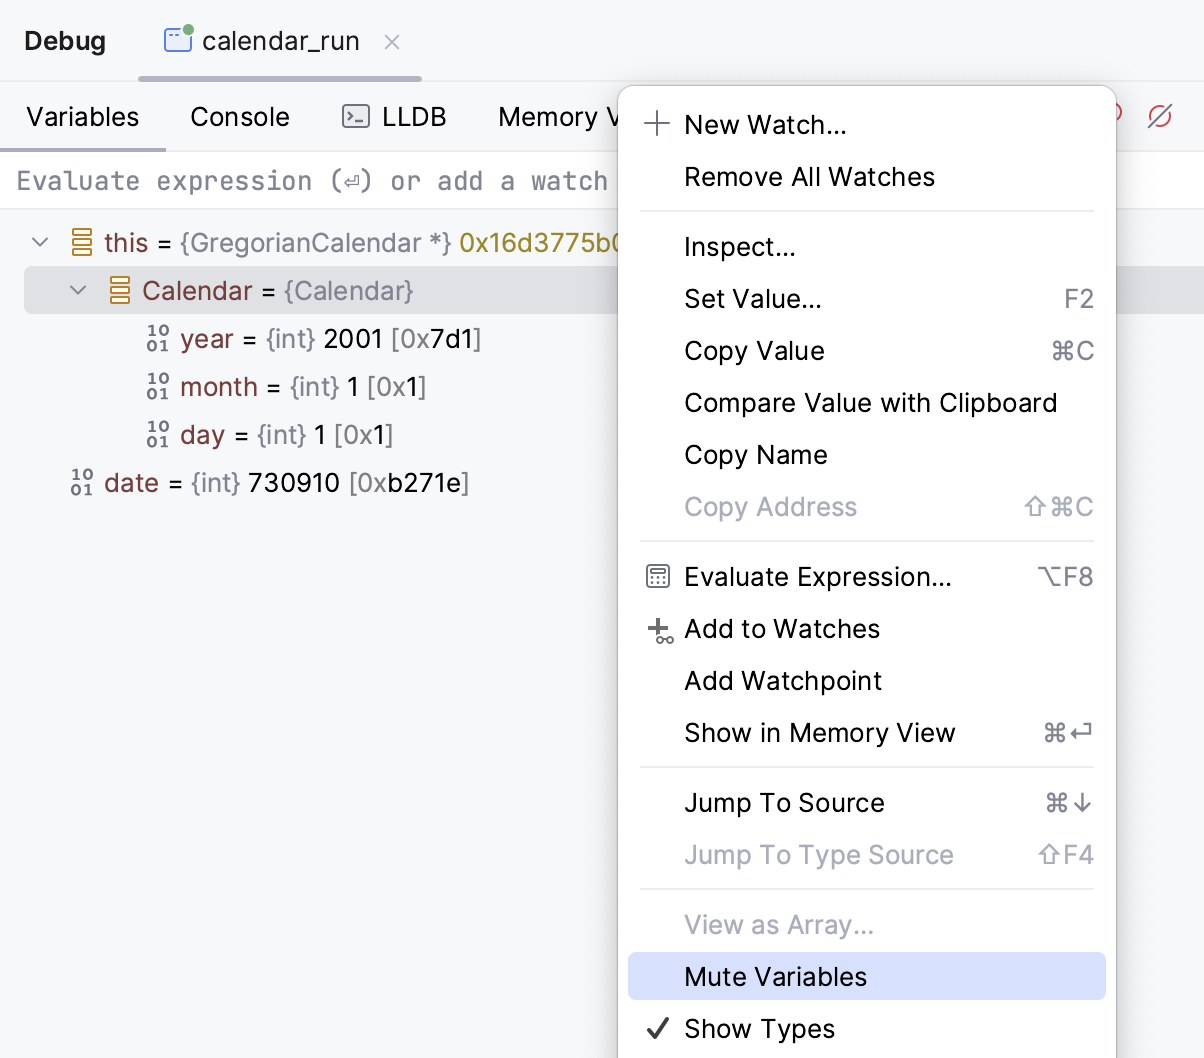Screen dimensions: 1204x1058
Task: Click the plus icon beside New Watch
Action: (x=657, y=124)
